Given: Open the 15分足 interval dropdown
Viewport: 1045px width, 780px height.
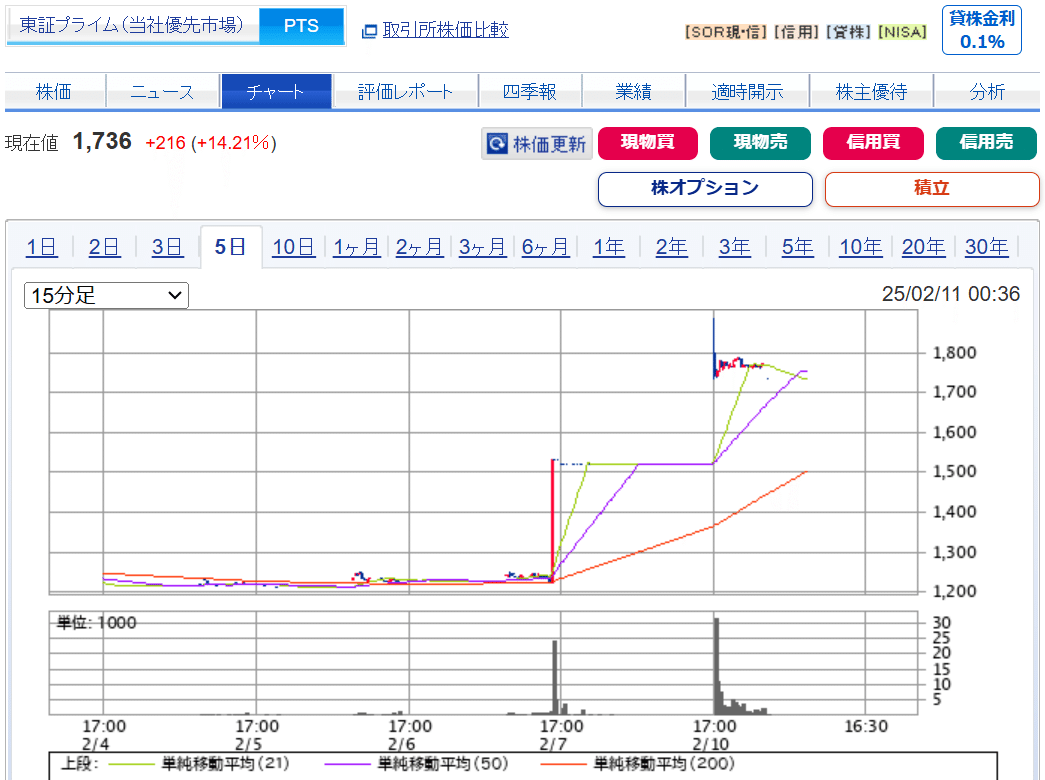Looking at the screenshot, I should pos(107,295).
